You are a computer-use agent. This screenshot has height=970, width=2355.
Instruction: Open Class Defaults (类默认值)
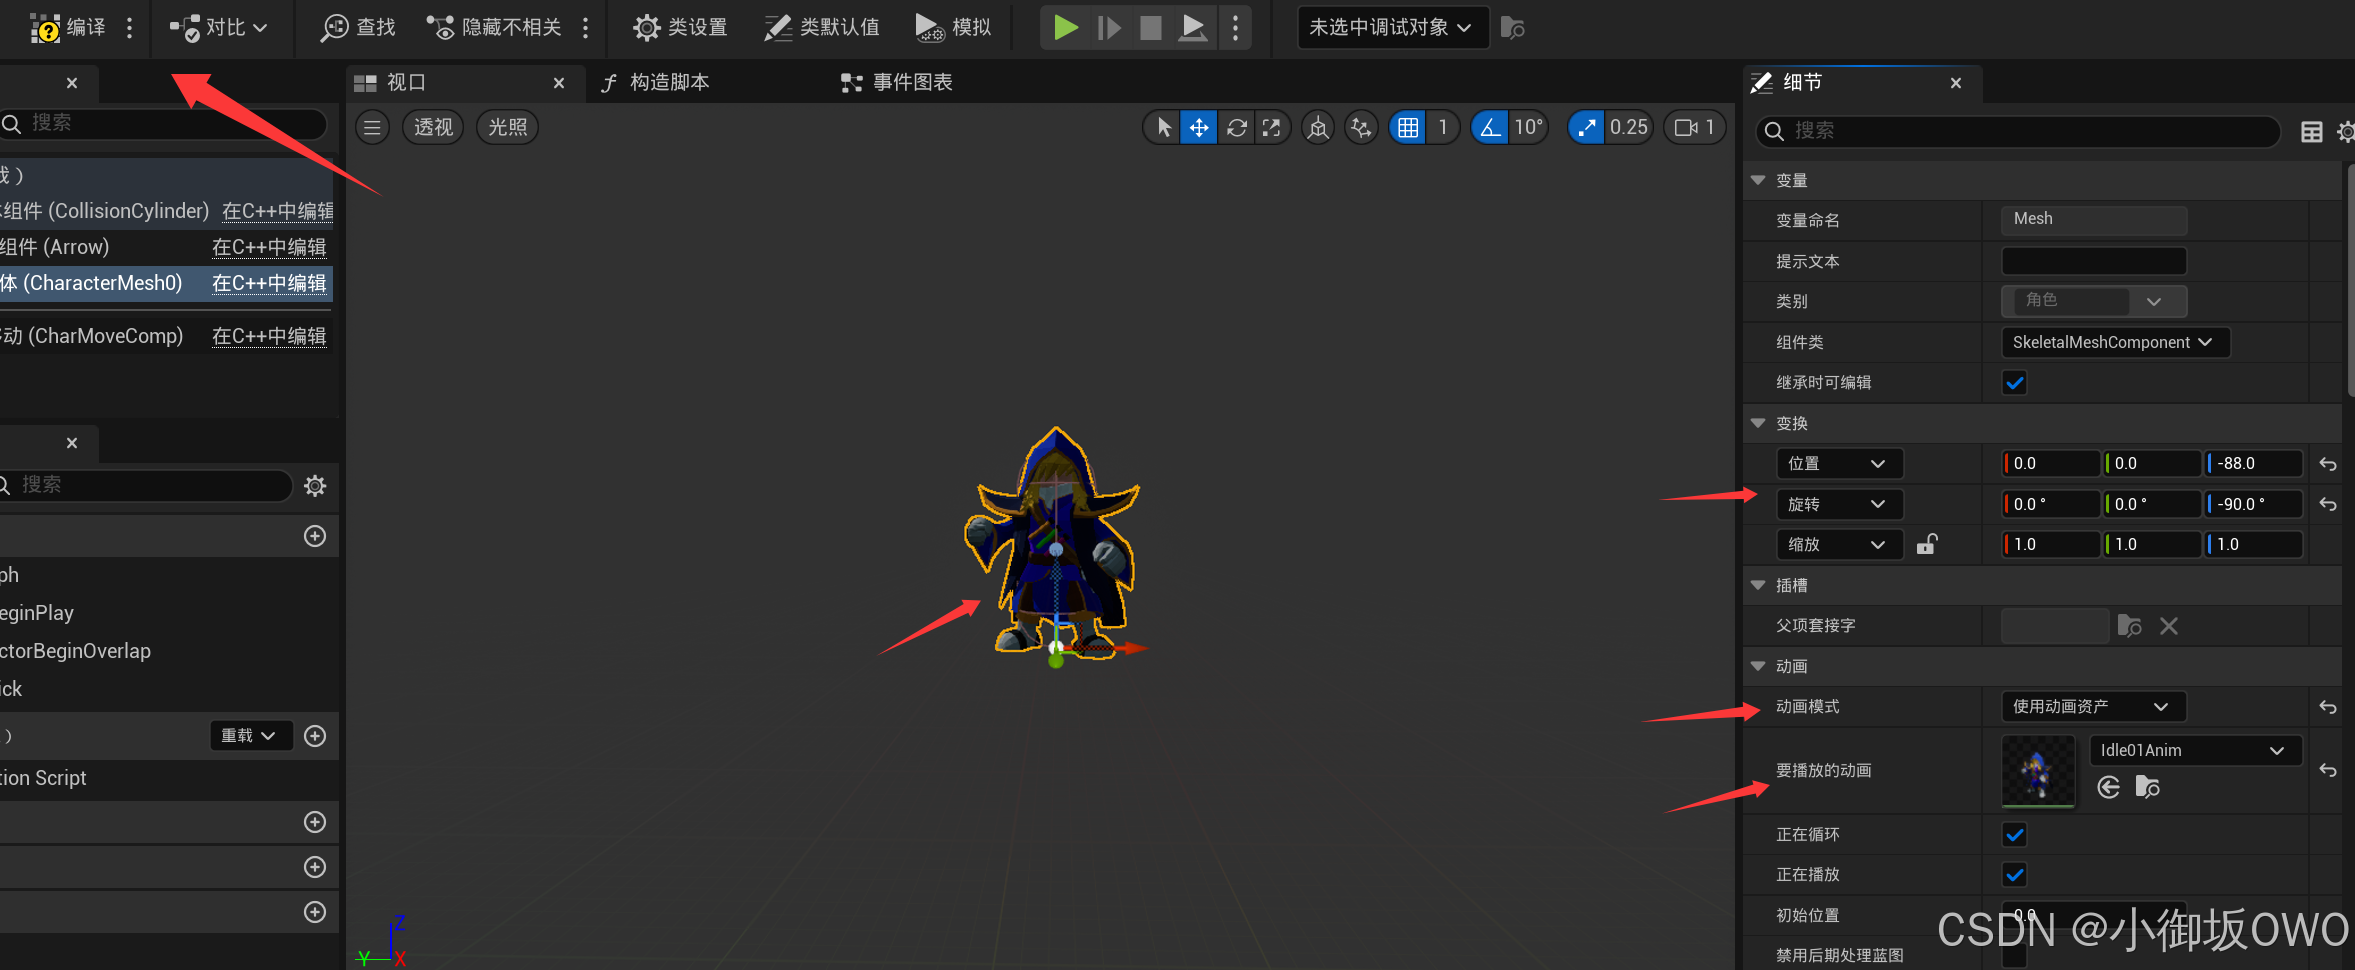coord(822,27)
